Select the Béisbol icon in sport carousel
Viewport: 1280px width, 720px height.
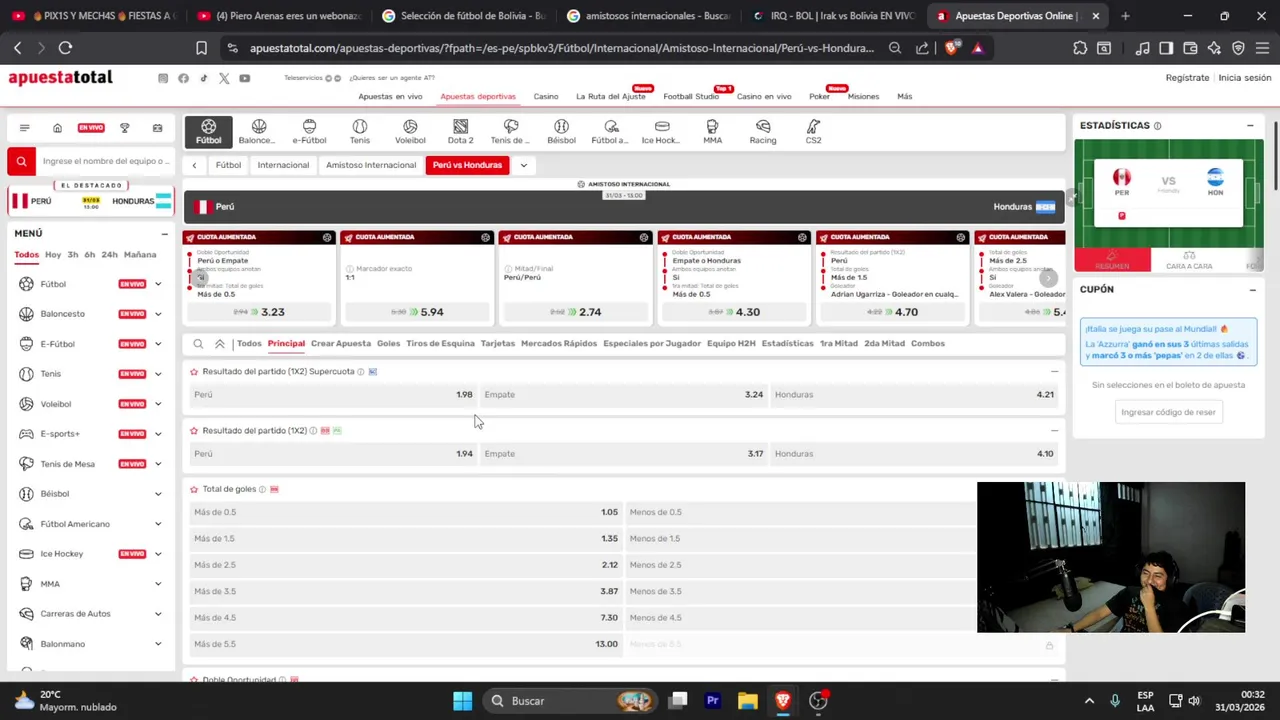click(x=561, y=132)
